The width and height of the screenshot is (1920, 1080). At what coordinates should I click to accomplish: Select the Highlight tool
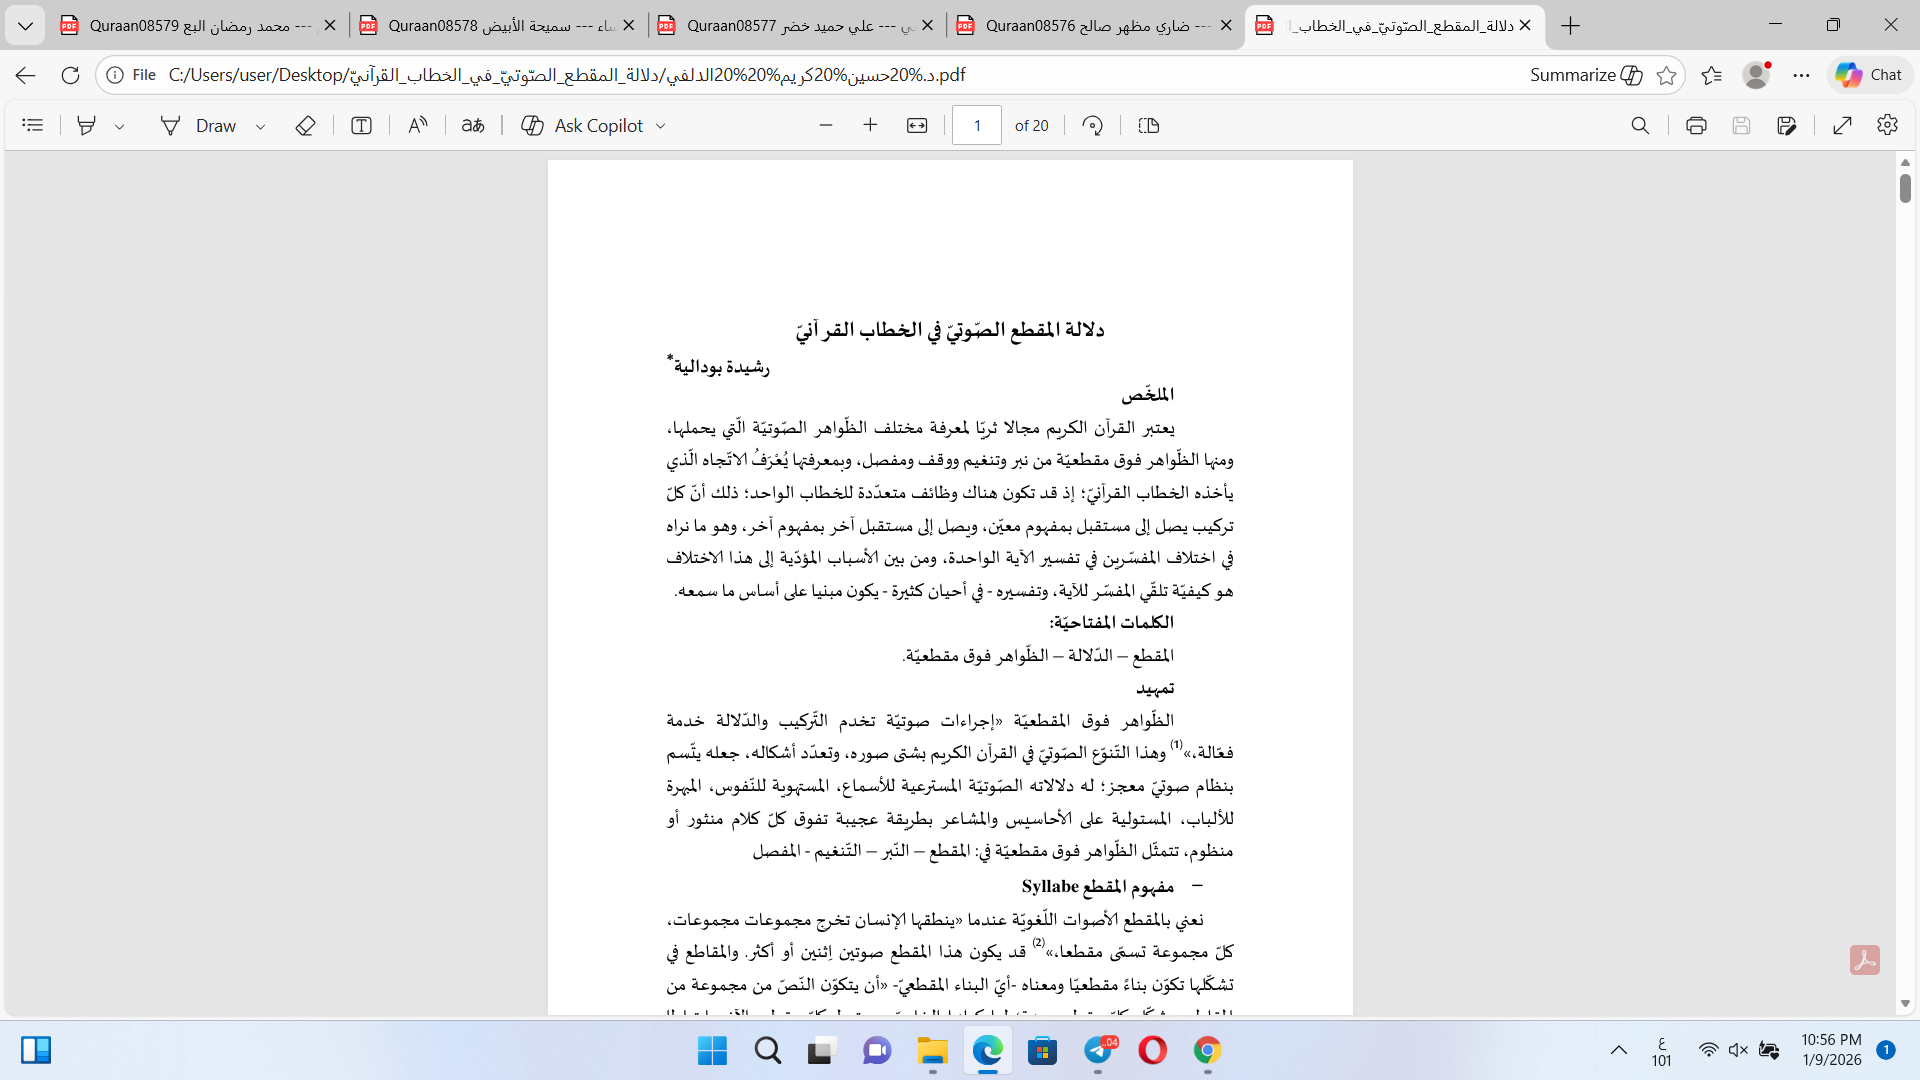pyautogui.click(x=87, y=125)
